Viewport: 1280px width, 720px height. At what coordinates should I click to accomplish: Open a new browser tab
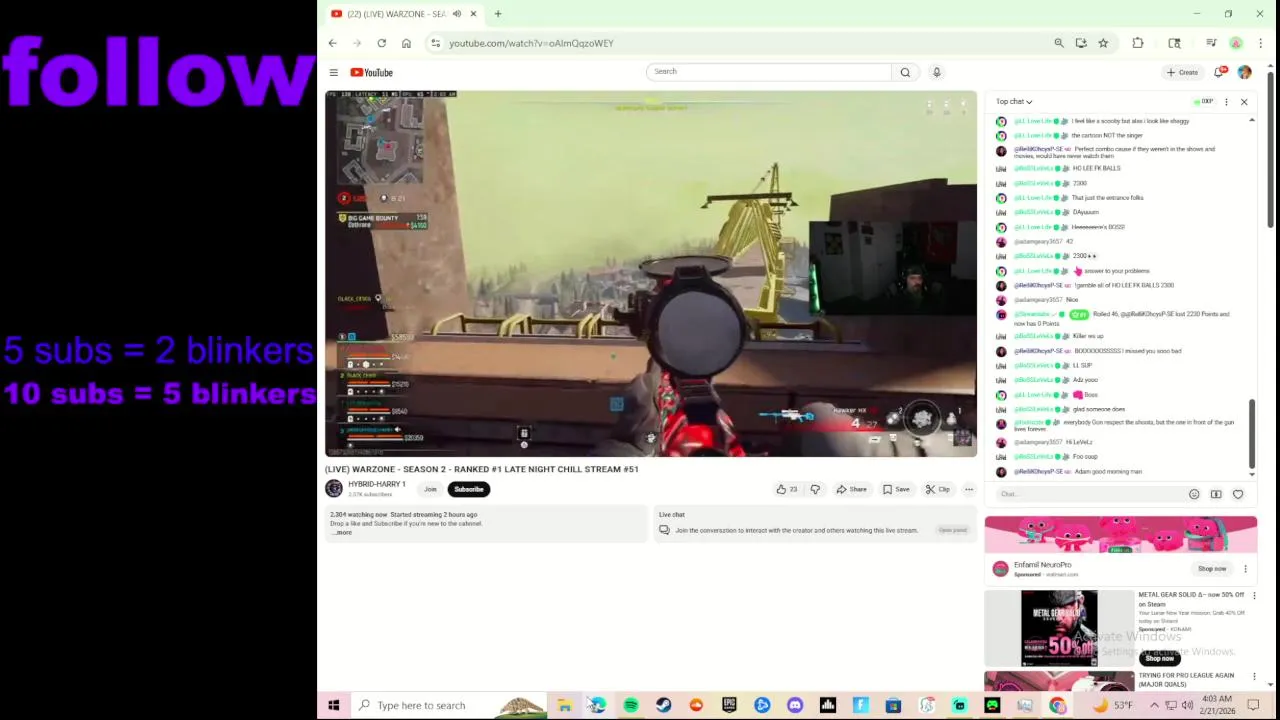(x=498, y=14)
